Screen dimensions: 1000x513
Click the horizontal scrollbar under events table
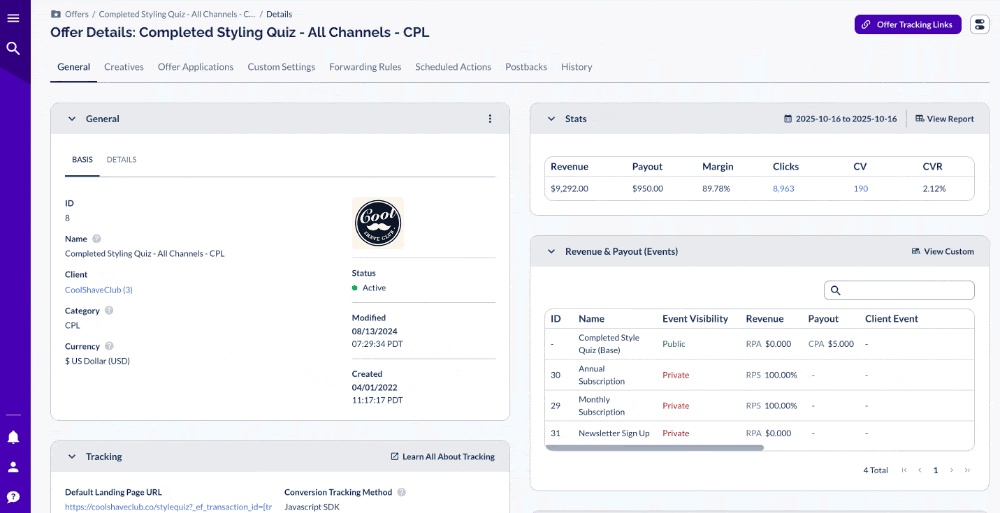pos(655,448)
